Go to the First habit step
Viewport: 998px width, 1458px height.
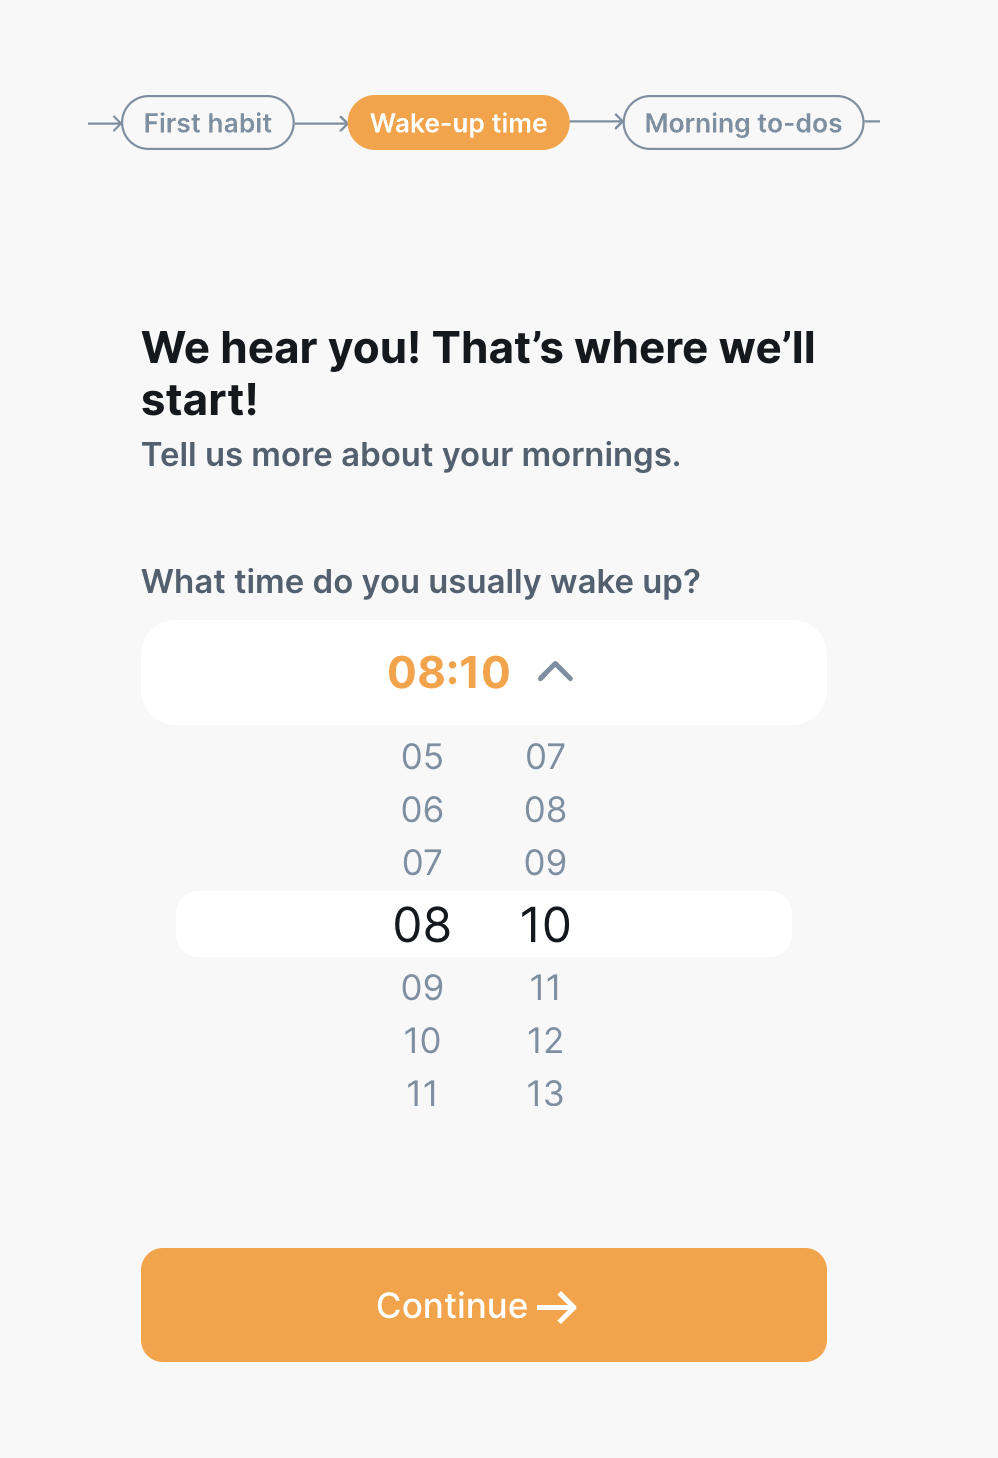[x=208, y=123]
